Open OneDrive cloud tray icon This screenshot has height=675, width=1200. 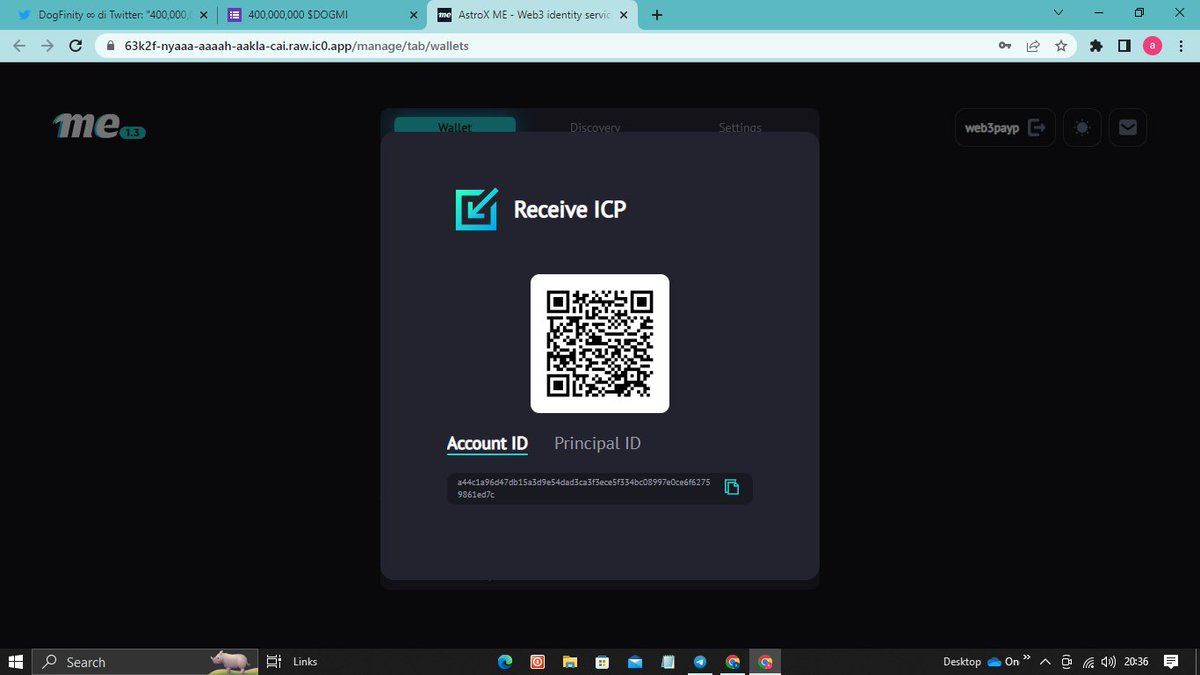point(995,662)
